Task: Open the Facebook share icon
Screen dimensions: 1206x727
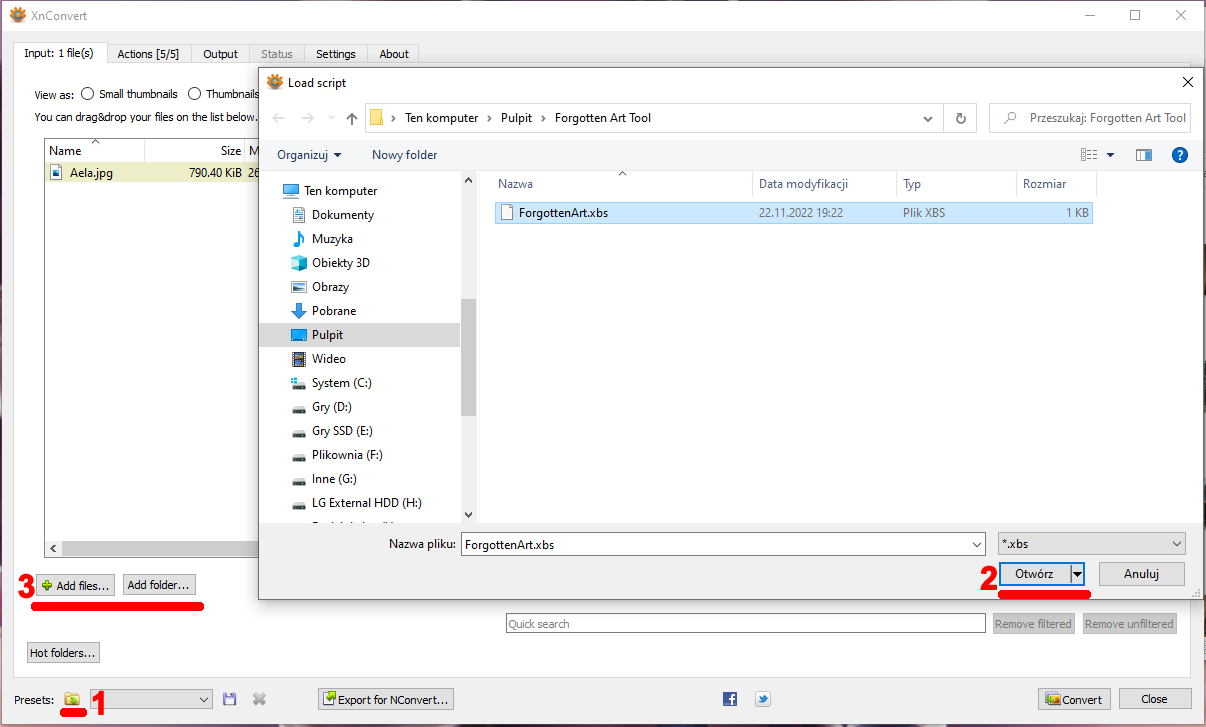Action: pyautogui.click(x=730, y=699)
